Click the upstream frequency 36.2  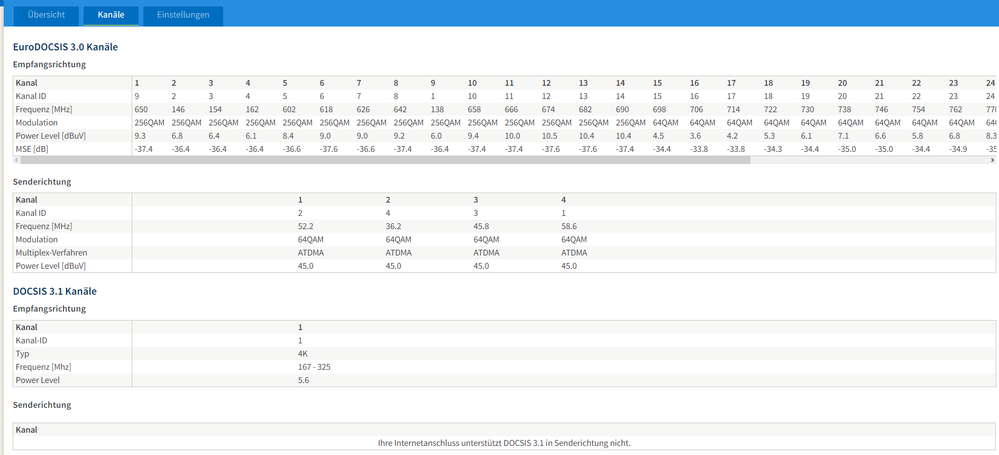click(394, 226)
